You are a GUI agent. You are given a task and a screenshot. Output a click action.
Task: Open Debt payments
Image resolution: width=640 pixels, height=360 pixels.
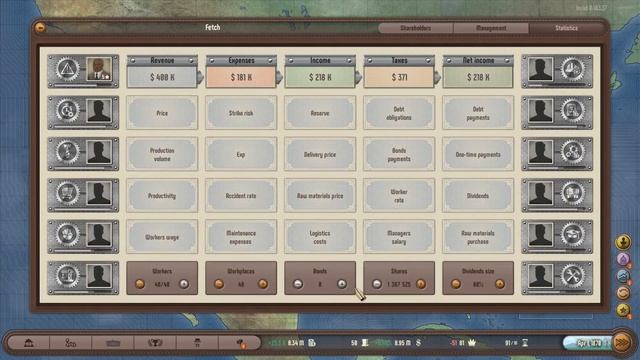478,113
